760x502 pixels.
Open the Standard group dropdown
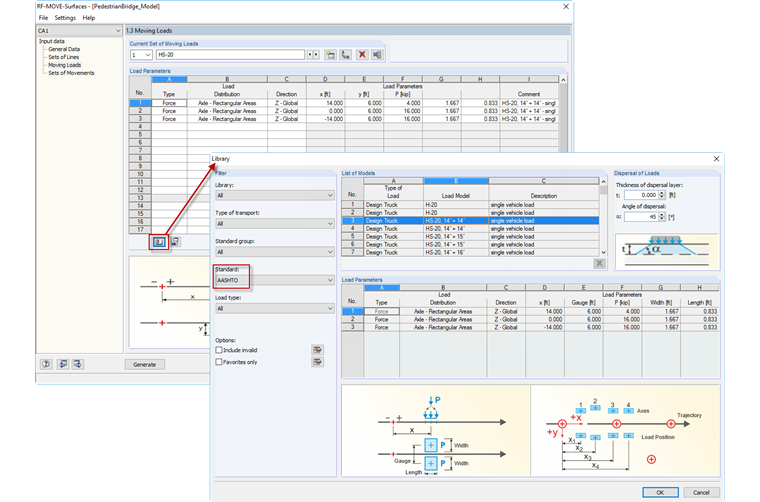click(275, 252)
